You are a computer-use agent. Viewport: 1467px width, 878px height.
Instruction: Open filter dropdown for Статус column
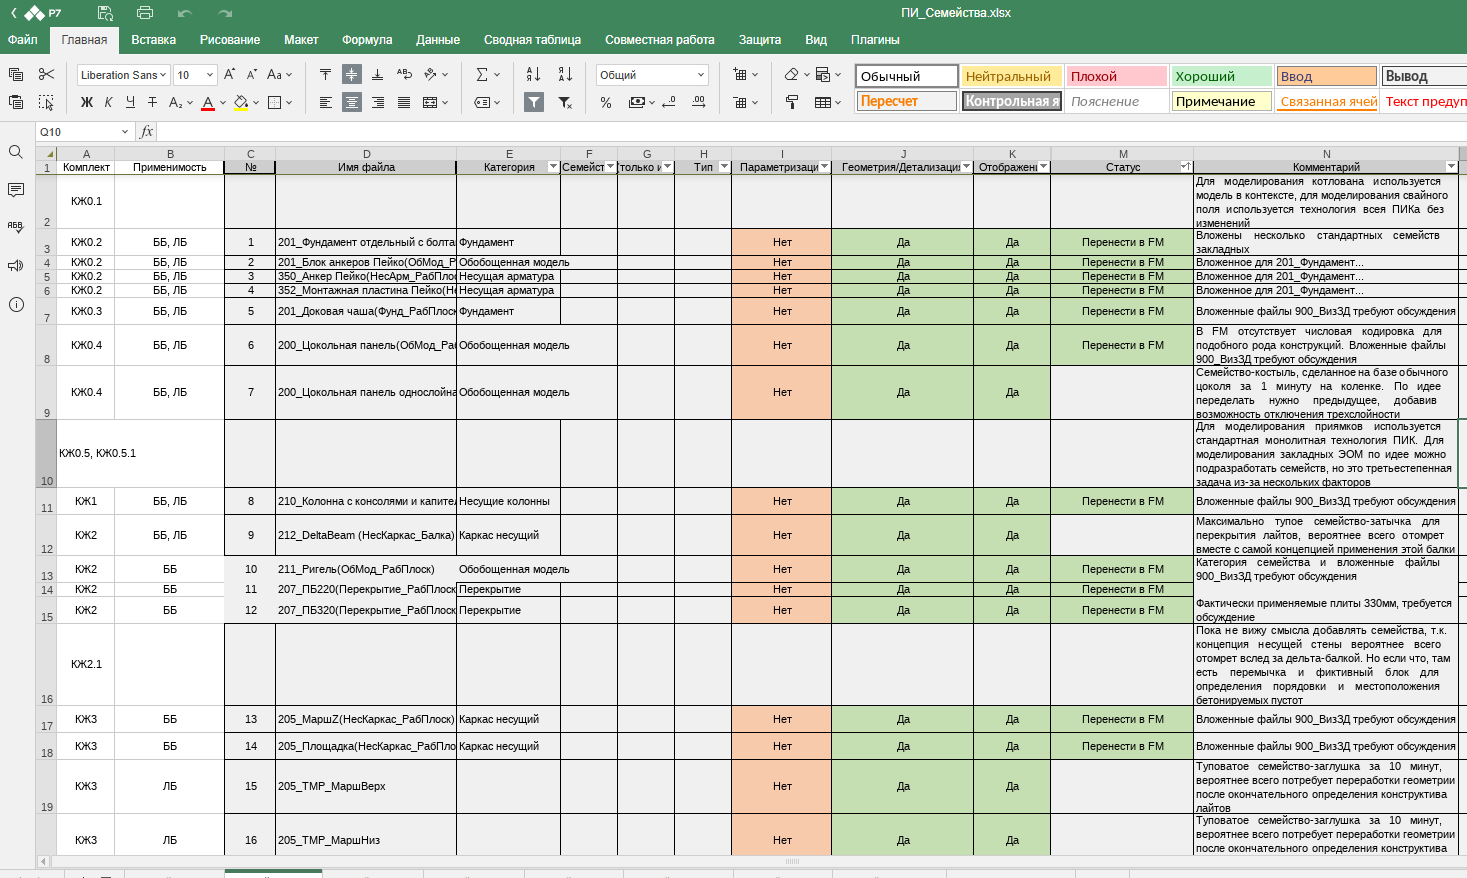1185,167
